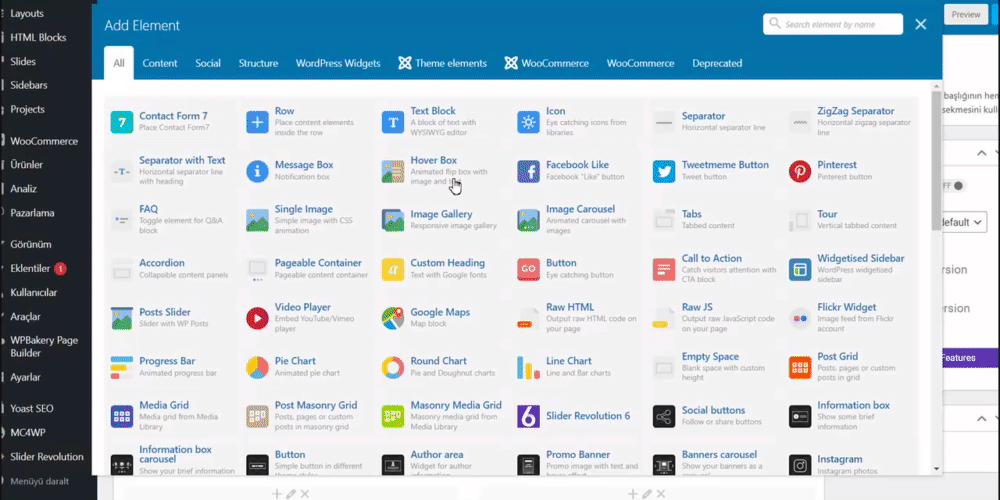This screenshot has height=500, width=1000.
Task: Switch to the Deprecated tab
Action: point(717,63)
